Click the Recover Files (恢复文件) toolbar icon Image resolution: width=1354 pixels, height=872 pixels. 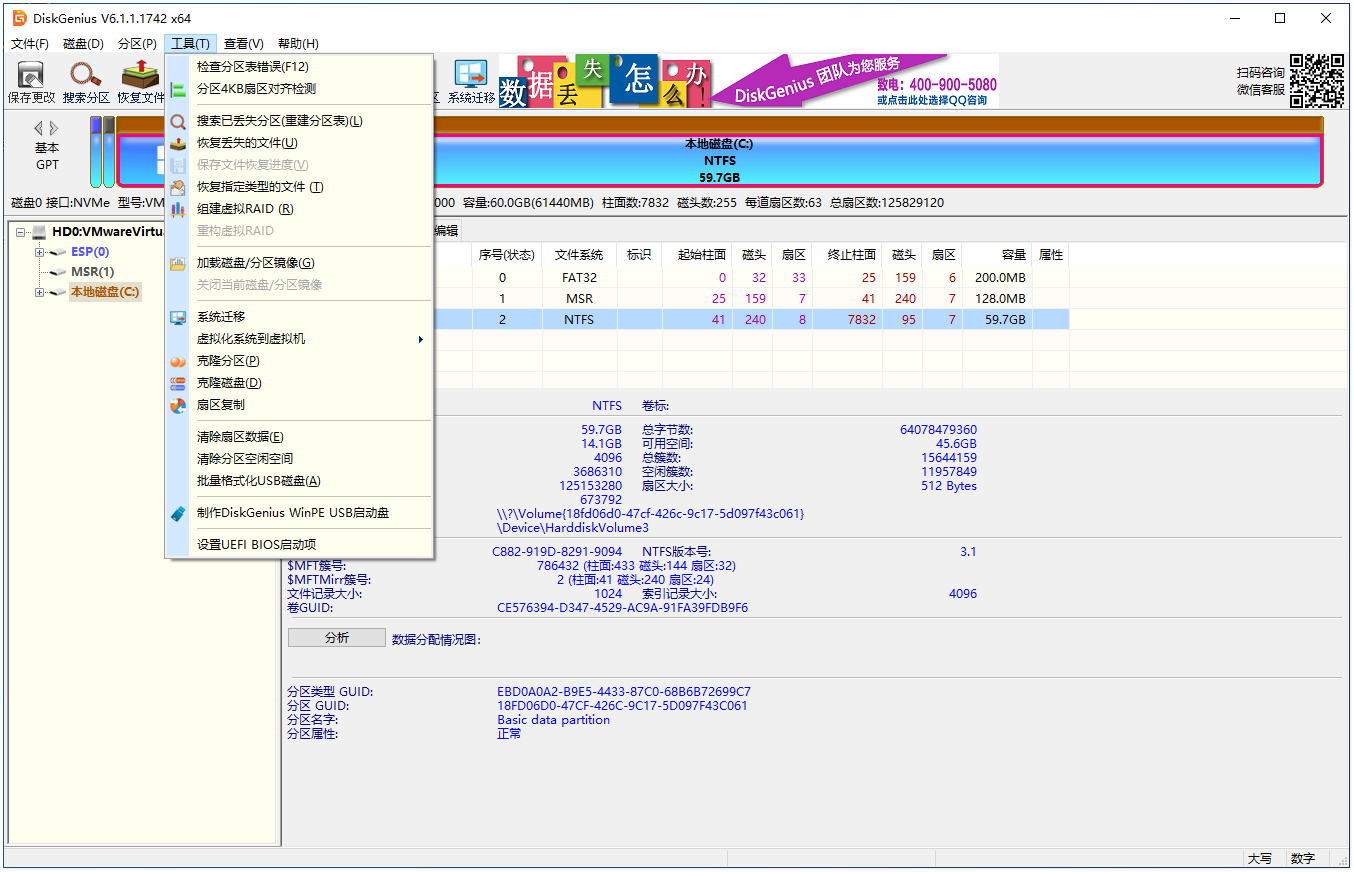[139, 80]
